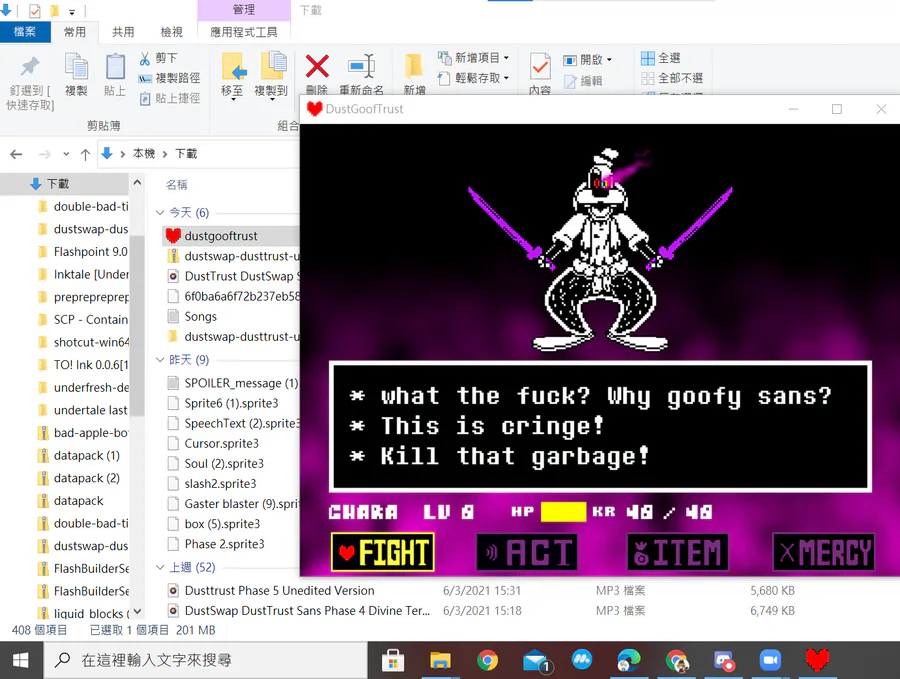The image size is (900, 679).
Task: Click the Rename icon in ribbon
Action: (362, 66)
